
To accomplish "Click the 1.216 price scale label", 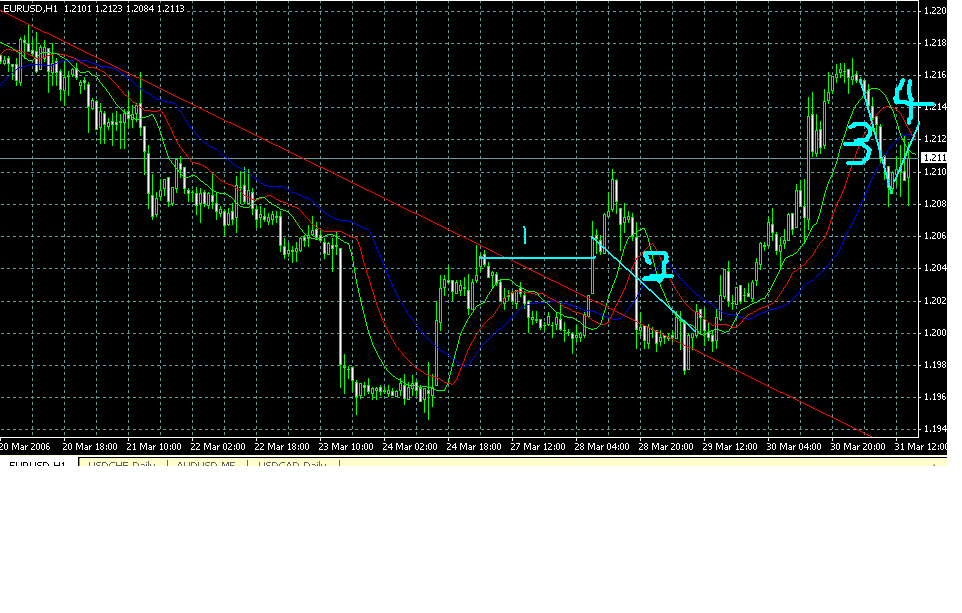I will pos(934,75).
